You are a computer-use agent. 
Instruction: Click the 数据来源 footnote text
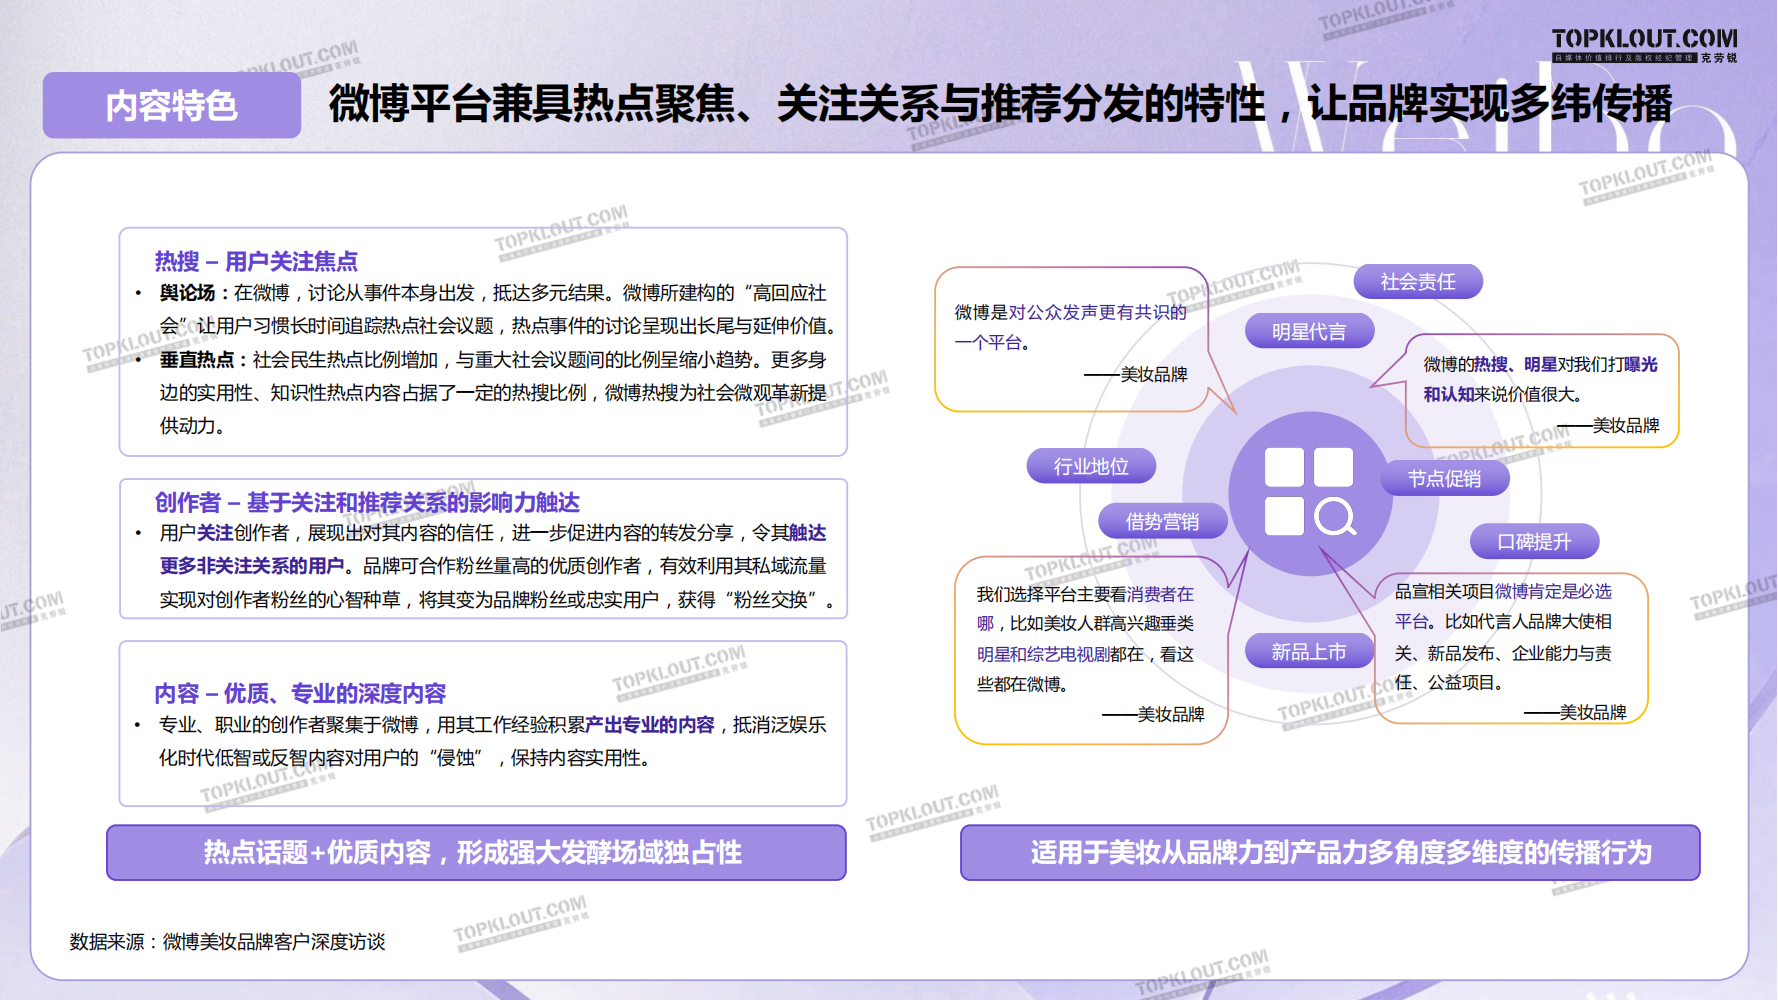click(x=228, y=941)
